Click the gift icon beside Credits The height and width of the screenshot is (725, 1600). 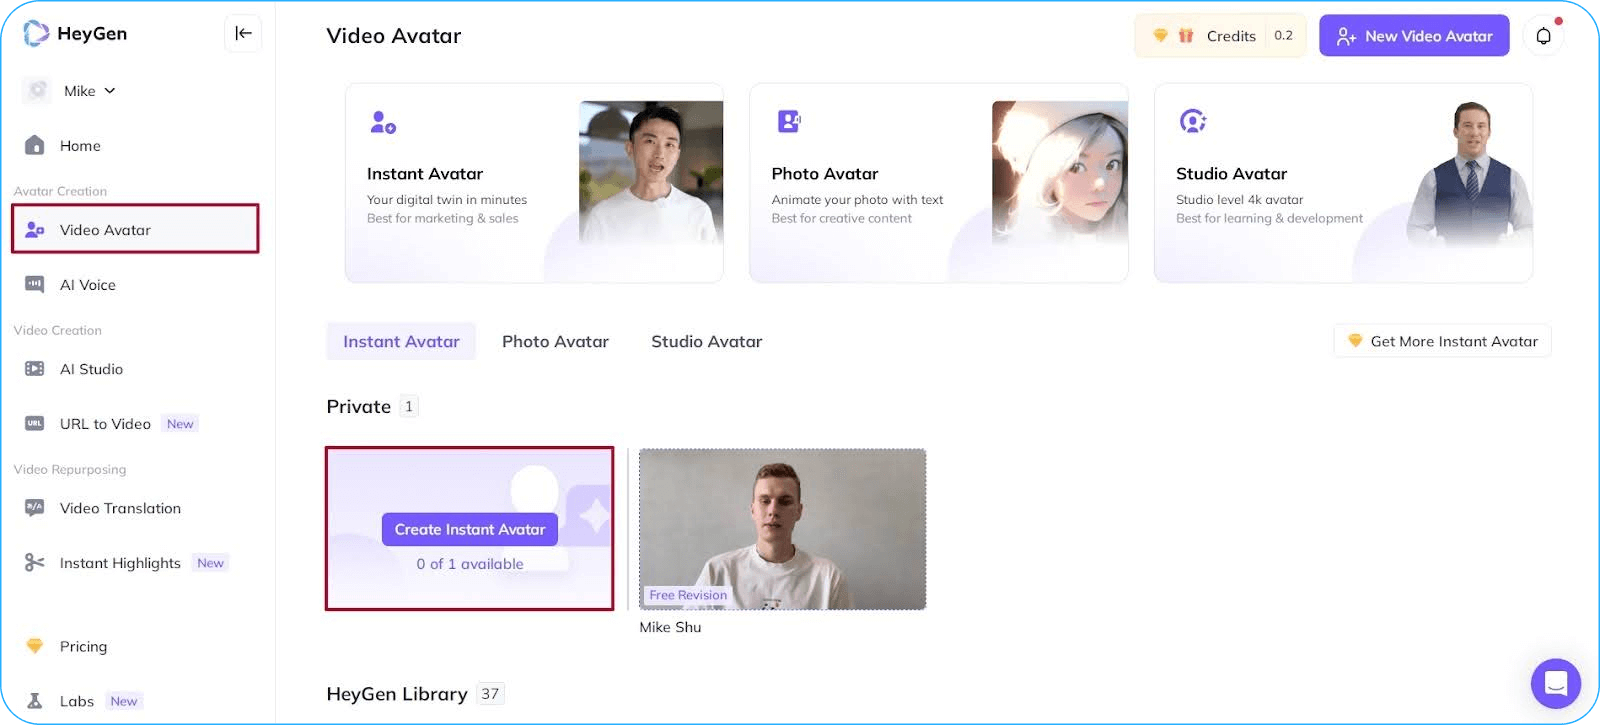coord(1186,36)
